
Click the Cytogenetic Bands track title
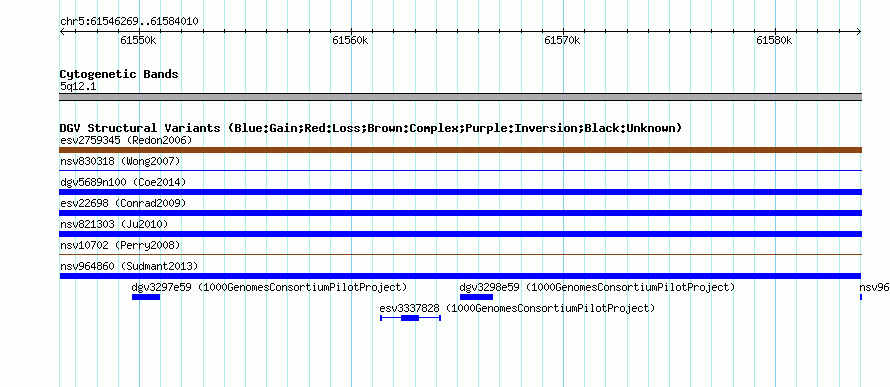[119, 74]
